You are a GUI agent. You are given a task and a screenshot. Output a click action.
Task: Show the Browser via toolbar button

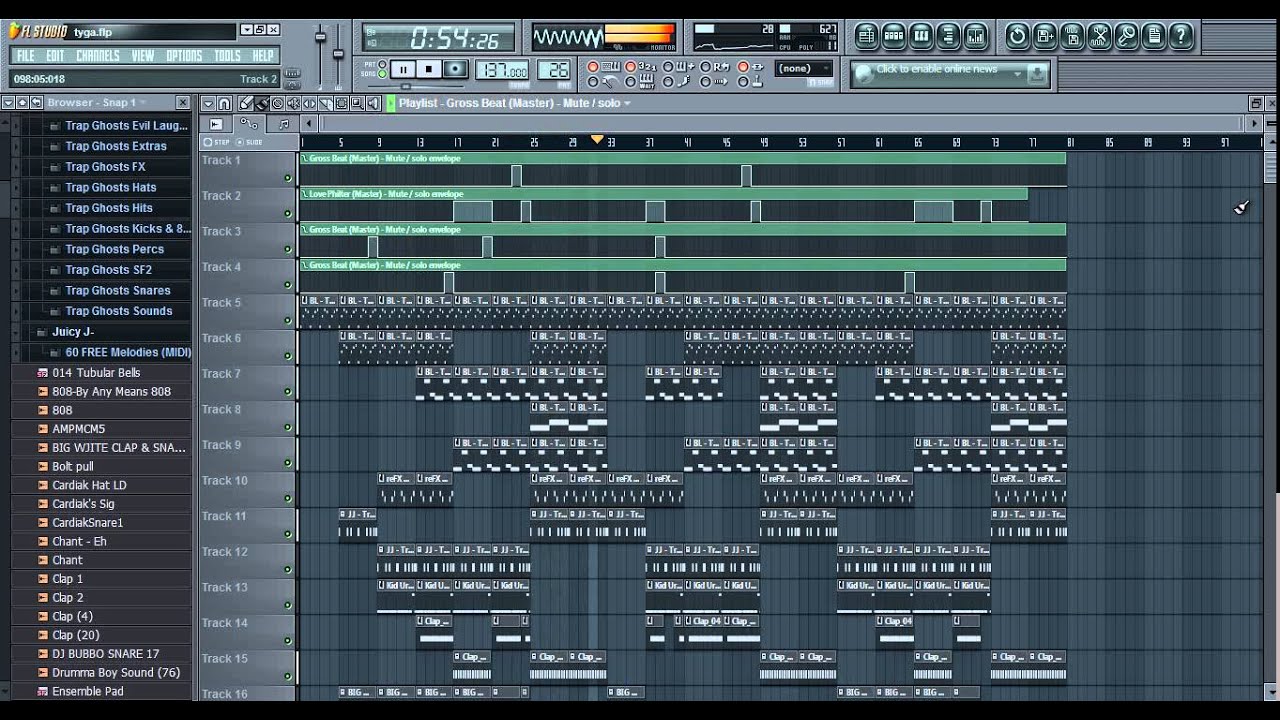(x=948, y=37)
